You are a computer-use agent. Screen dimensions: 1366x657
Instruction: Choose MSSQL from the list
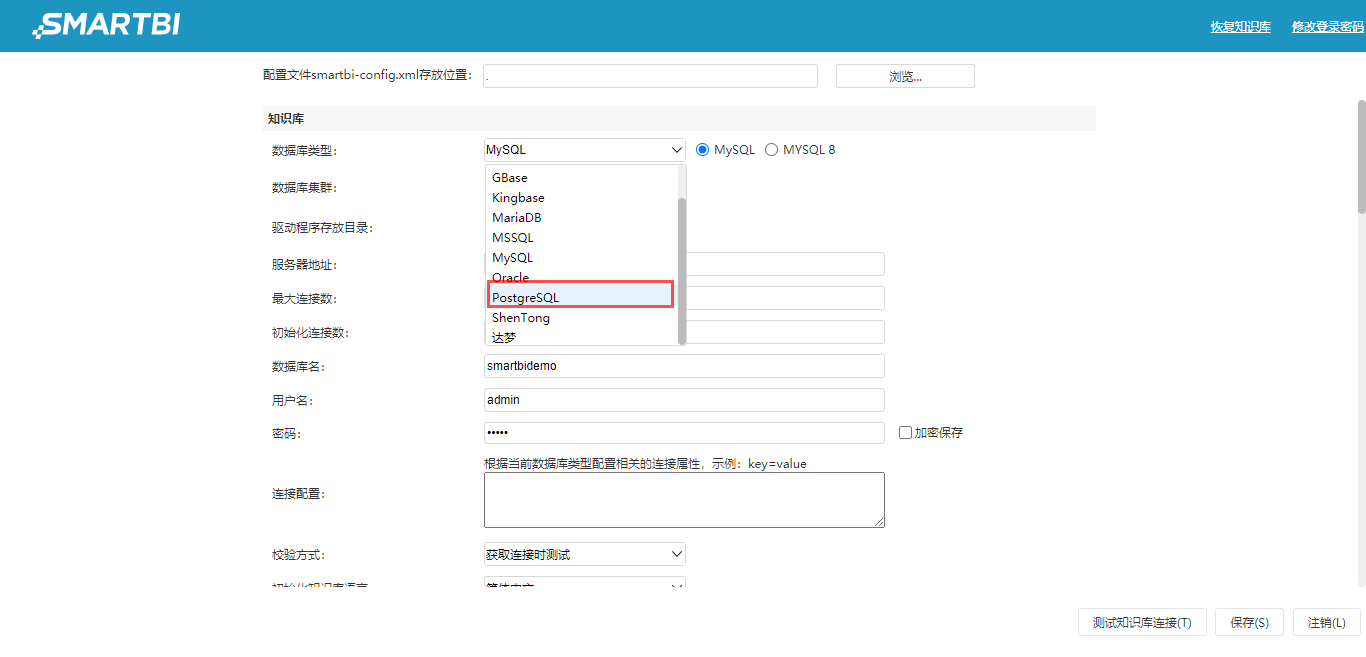[581, 238]
